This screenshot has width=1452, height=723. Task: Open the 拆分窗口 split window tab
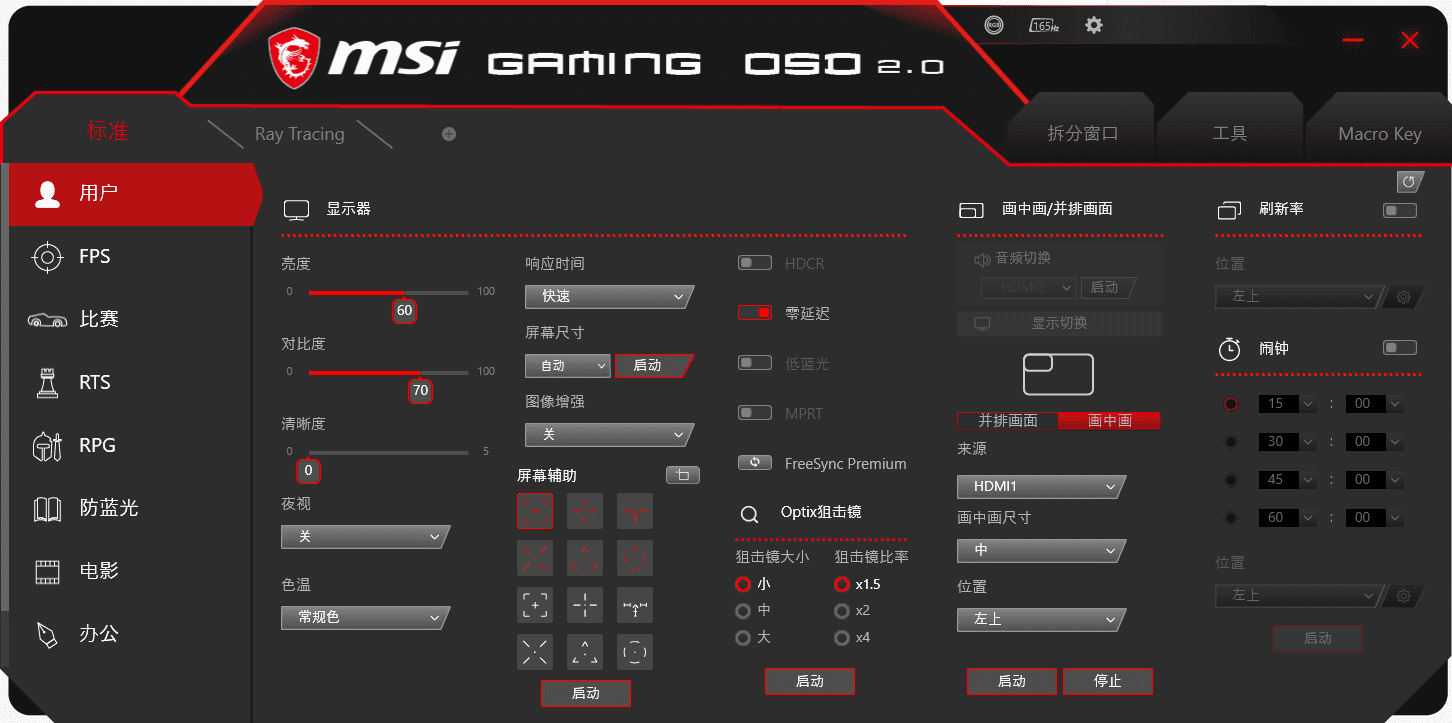pyautogui.click(x=1082, y=134)
